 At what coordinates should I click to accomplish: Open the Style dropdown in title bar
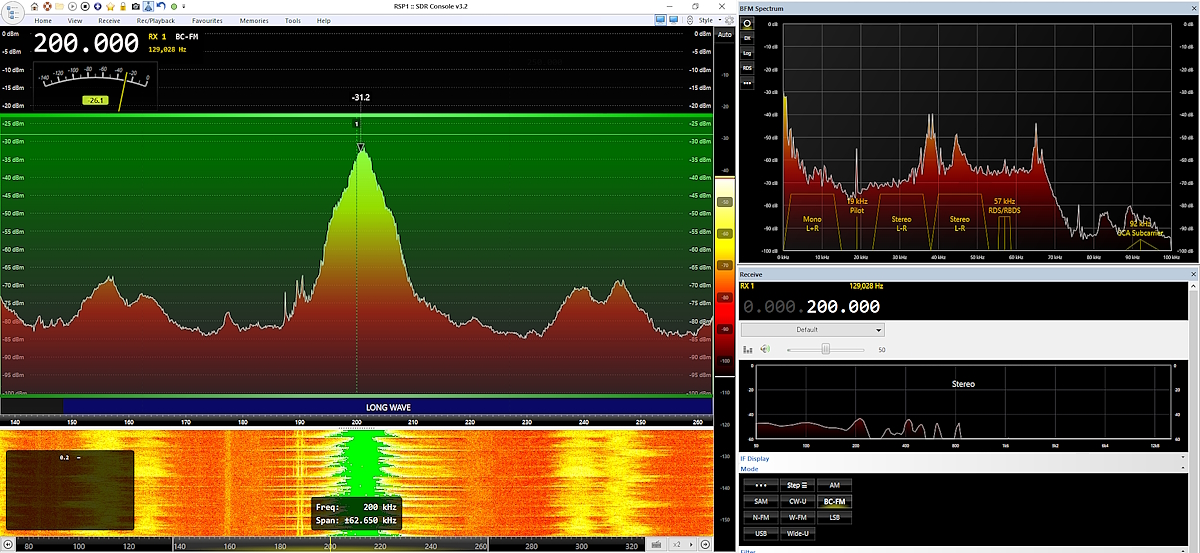click(x=708, y=20)
